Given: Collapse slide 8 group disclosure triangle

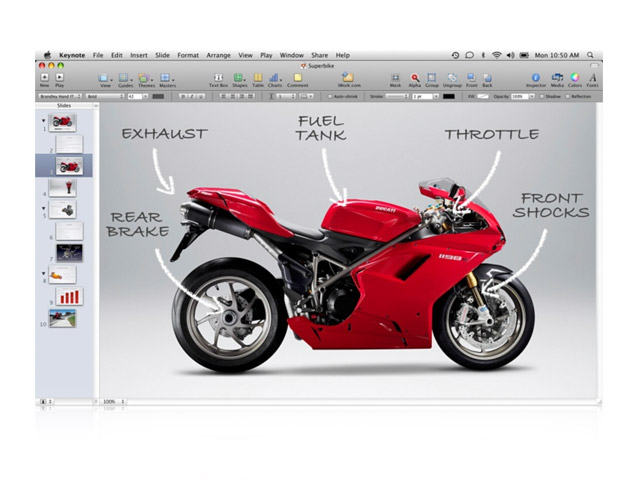Looking at the screenshot, I should tap(43, 273).
